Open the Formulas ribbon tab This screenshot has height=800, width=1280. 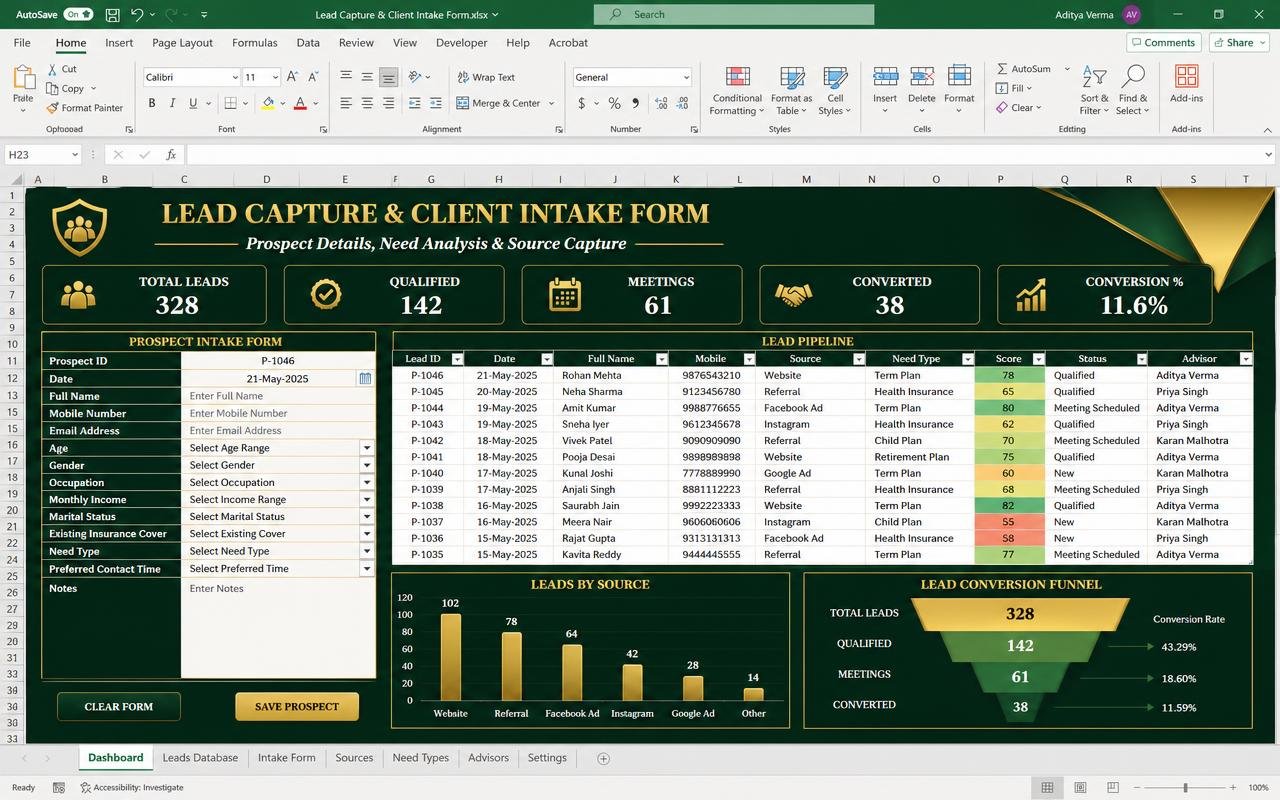tap(255, 43)
